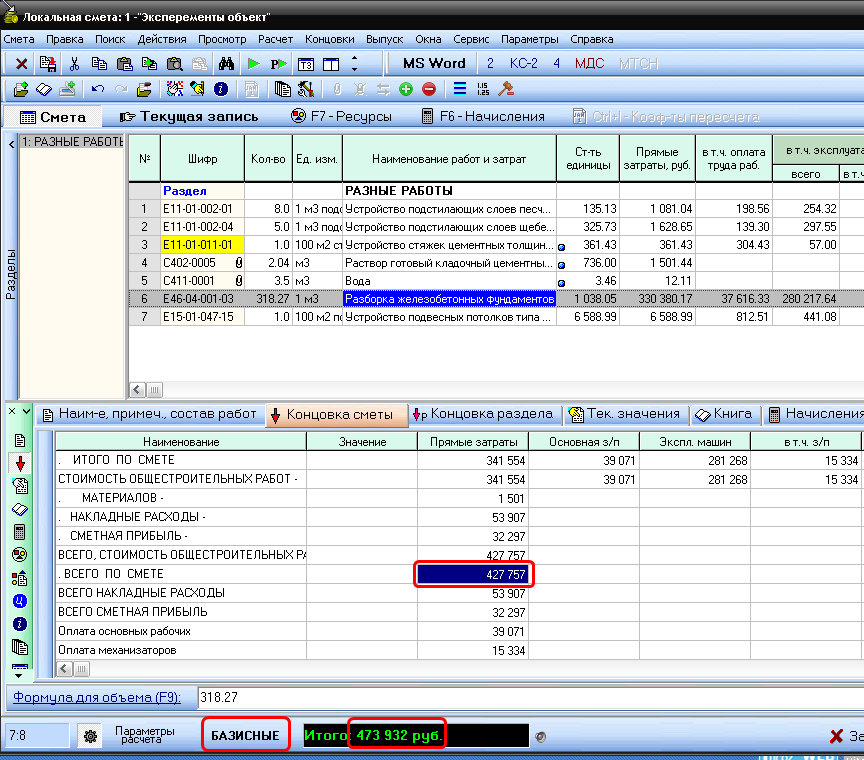Click the formula input field showing 318.27
This screenshot has height=760, width=864.
[500, 697]
